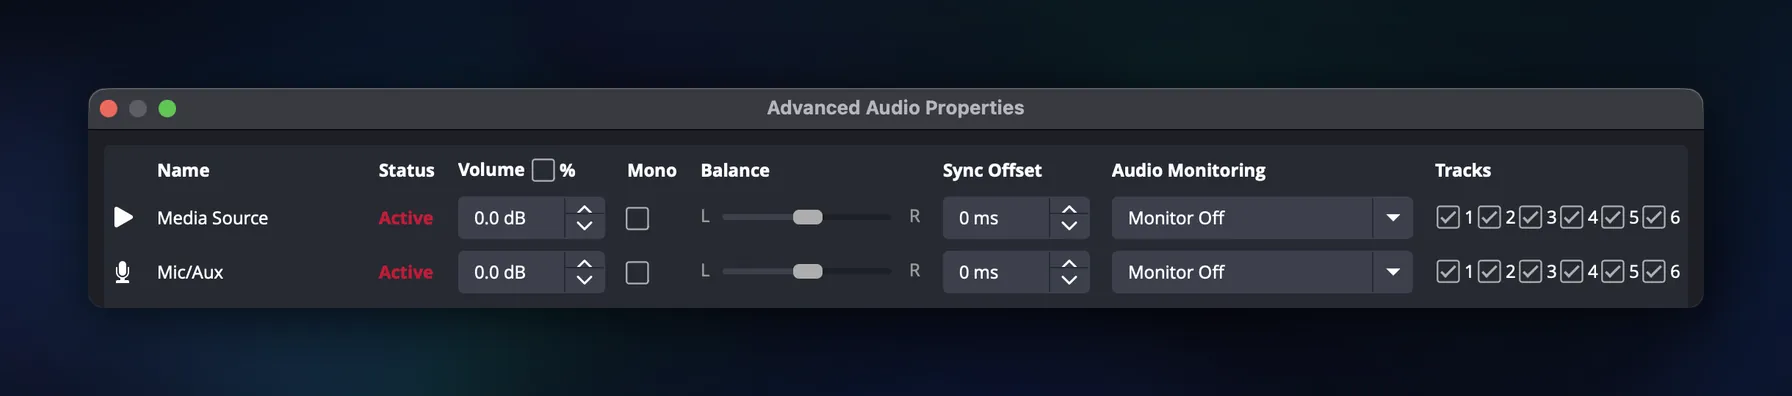Open Media Source Audio Monitoring dropdown
The height and width of the screenshot is (396, 1792).
click(x=1262, y=218)
